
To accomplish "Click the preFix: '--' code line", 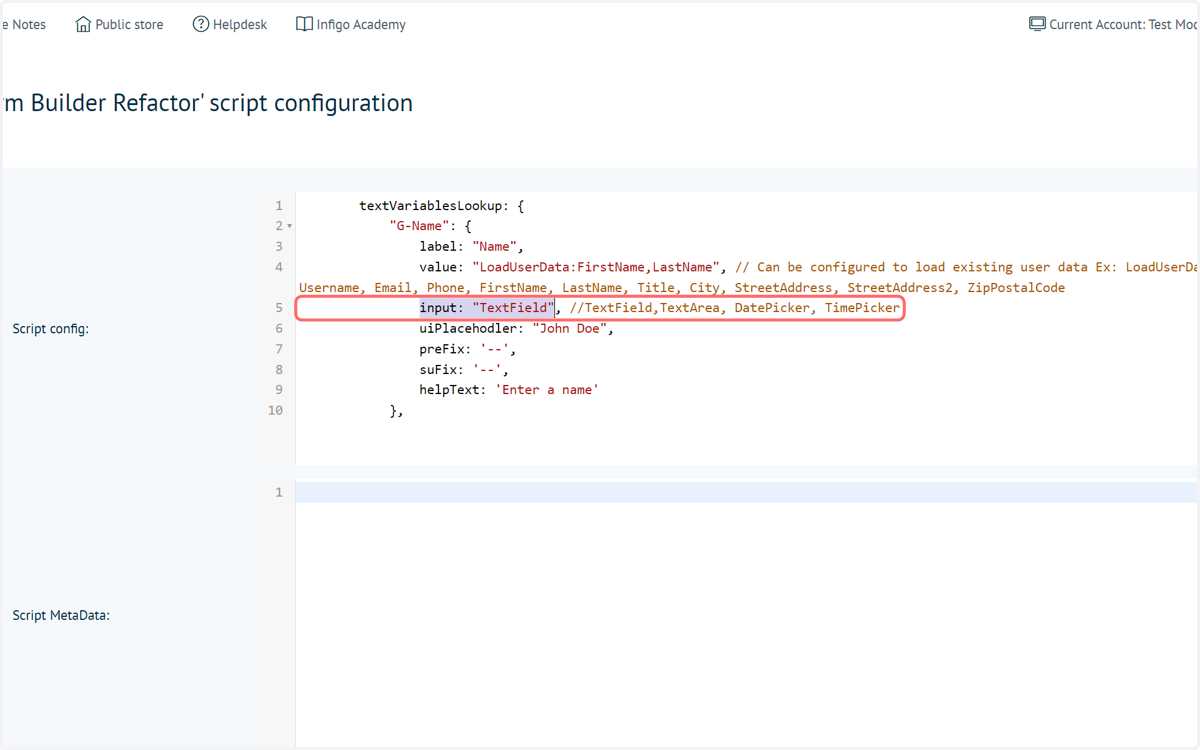I will (x=468, y=349).
